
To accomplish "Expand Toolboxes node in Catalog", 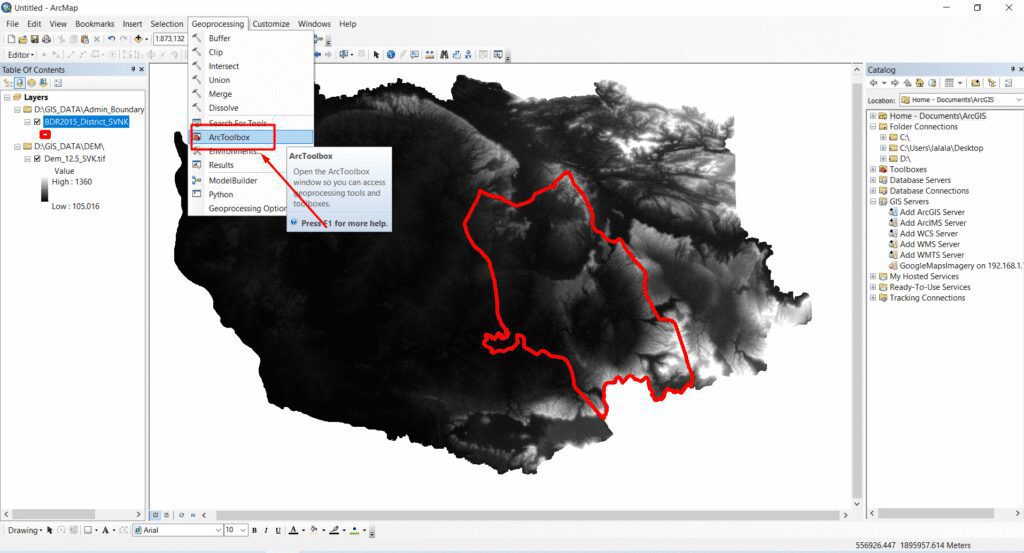I will click(873, 170).
